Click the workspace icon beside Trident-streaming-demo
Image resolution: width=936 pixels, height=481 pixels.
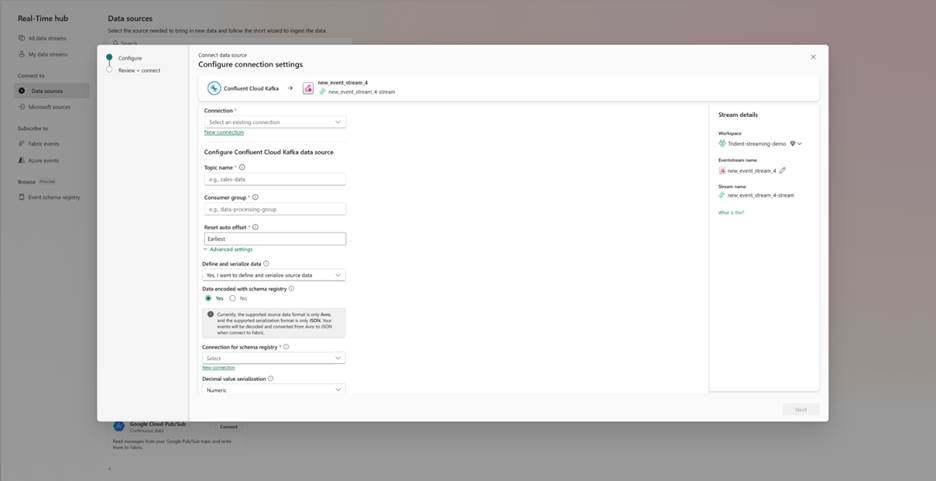(722, 143)
